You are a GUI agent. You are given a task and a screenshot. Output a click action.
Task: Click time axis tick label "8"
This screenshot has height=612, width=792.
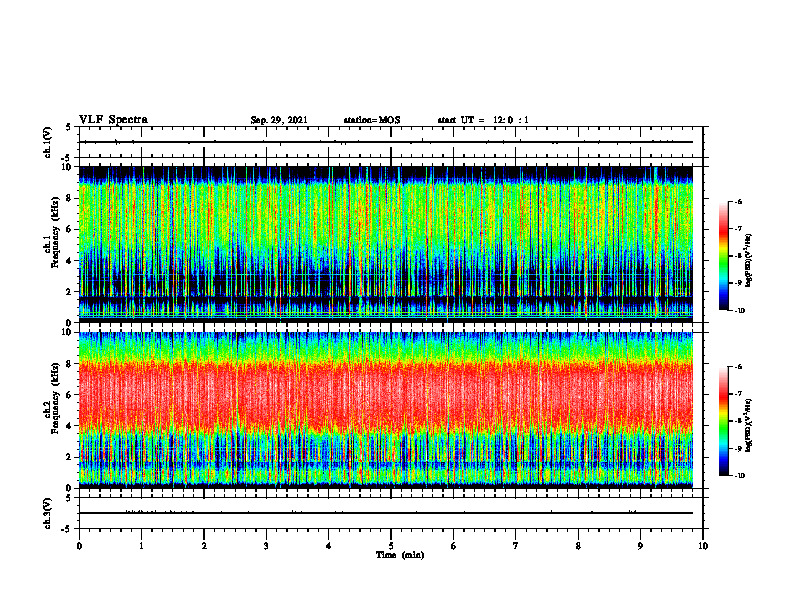tap(578, 546)
